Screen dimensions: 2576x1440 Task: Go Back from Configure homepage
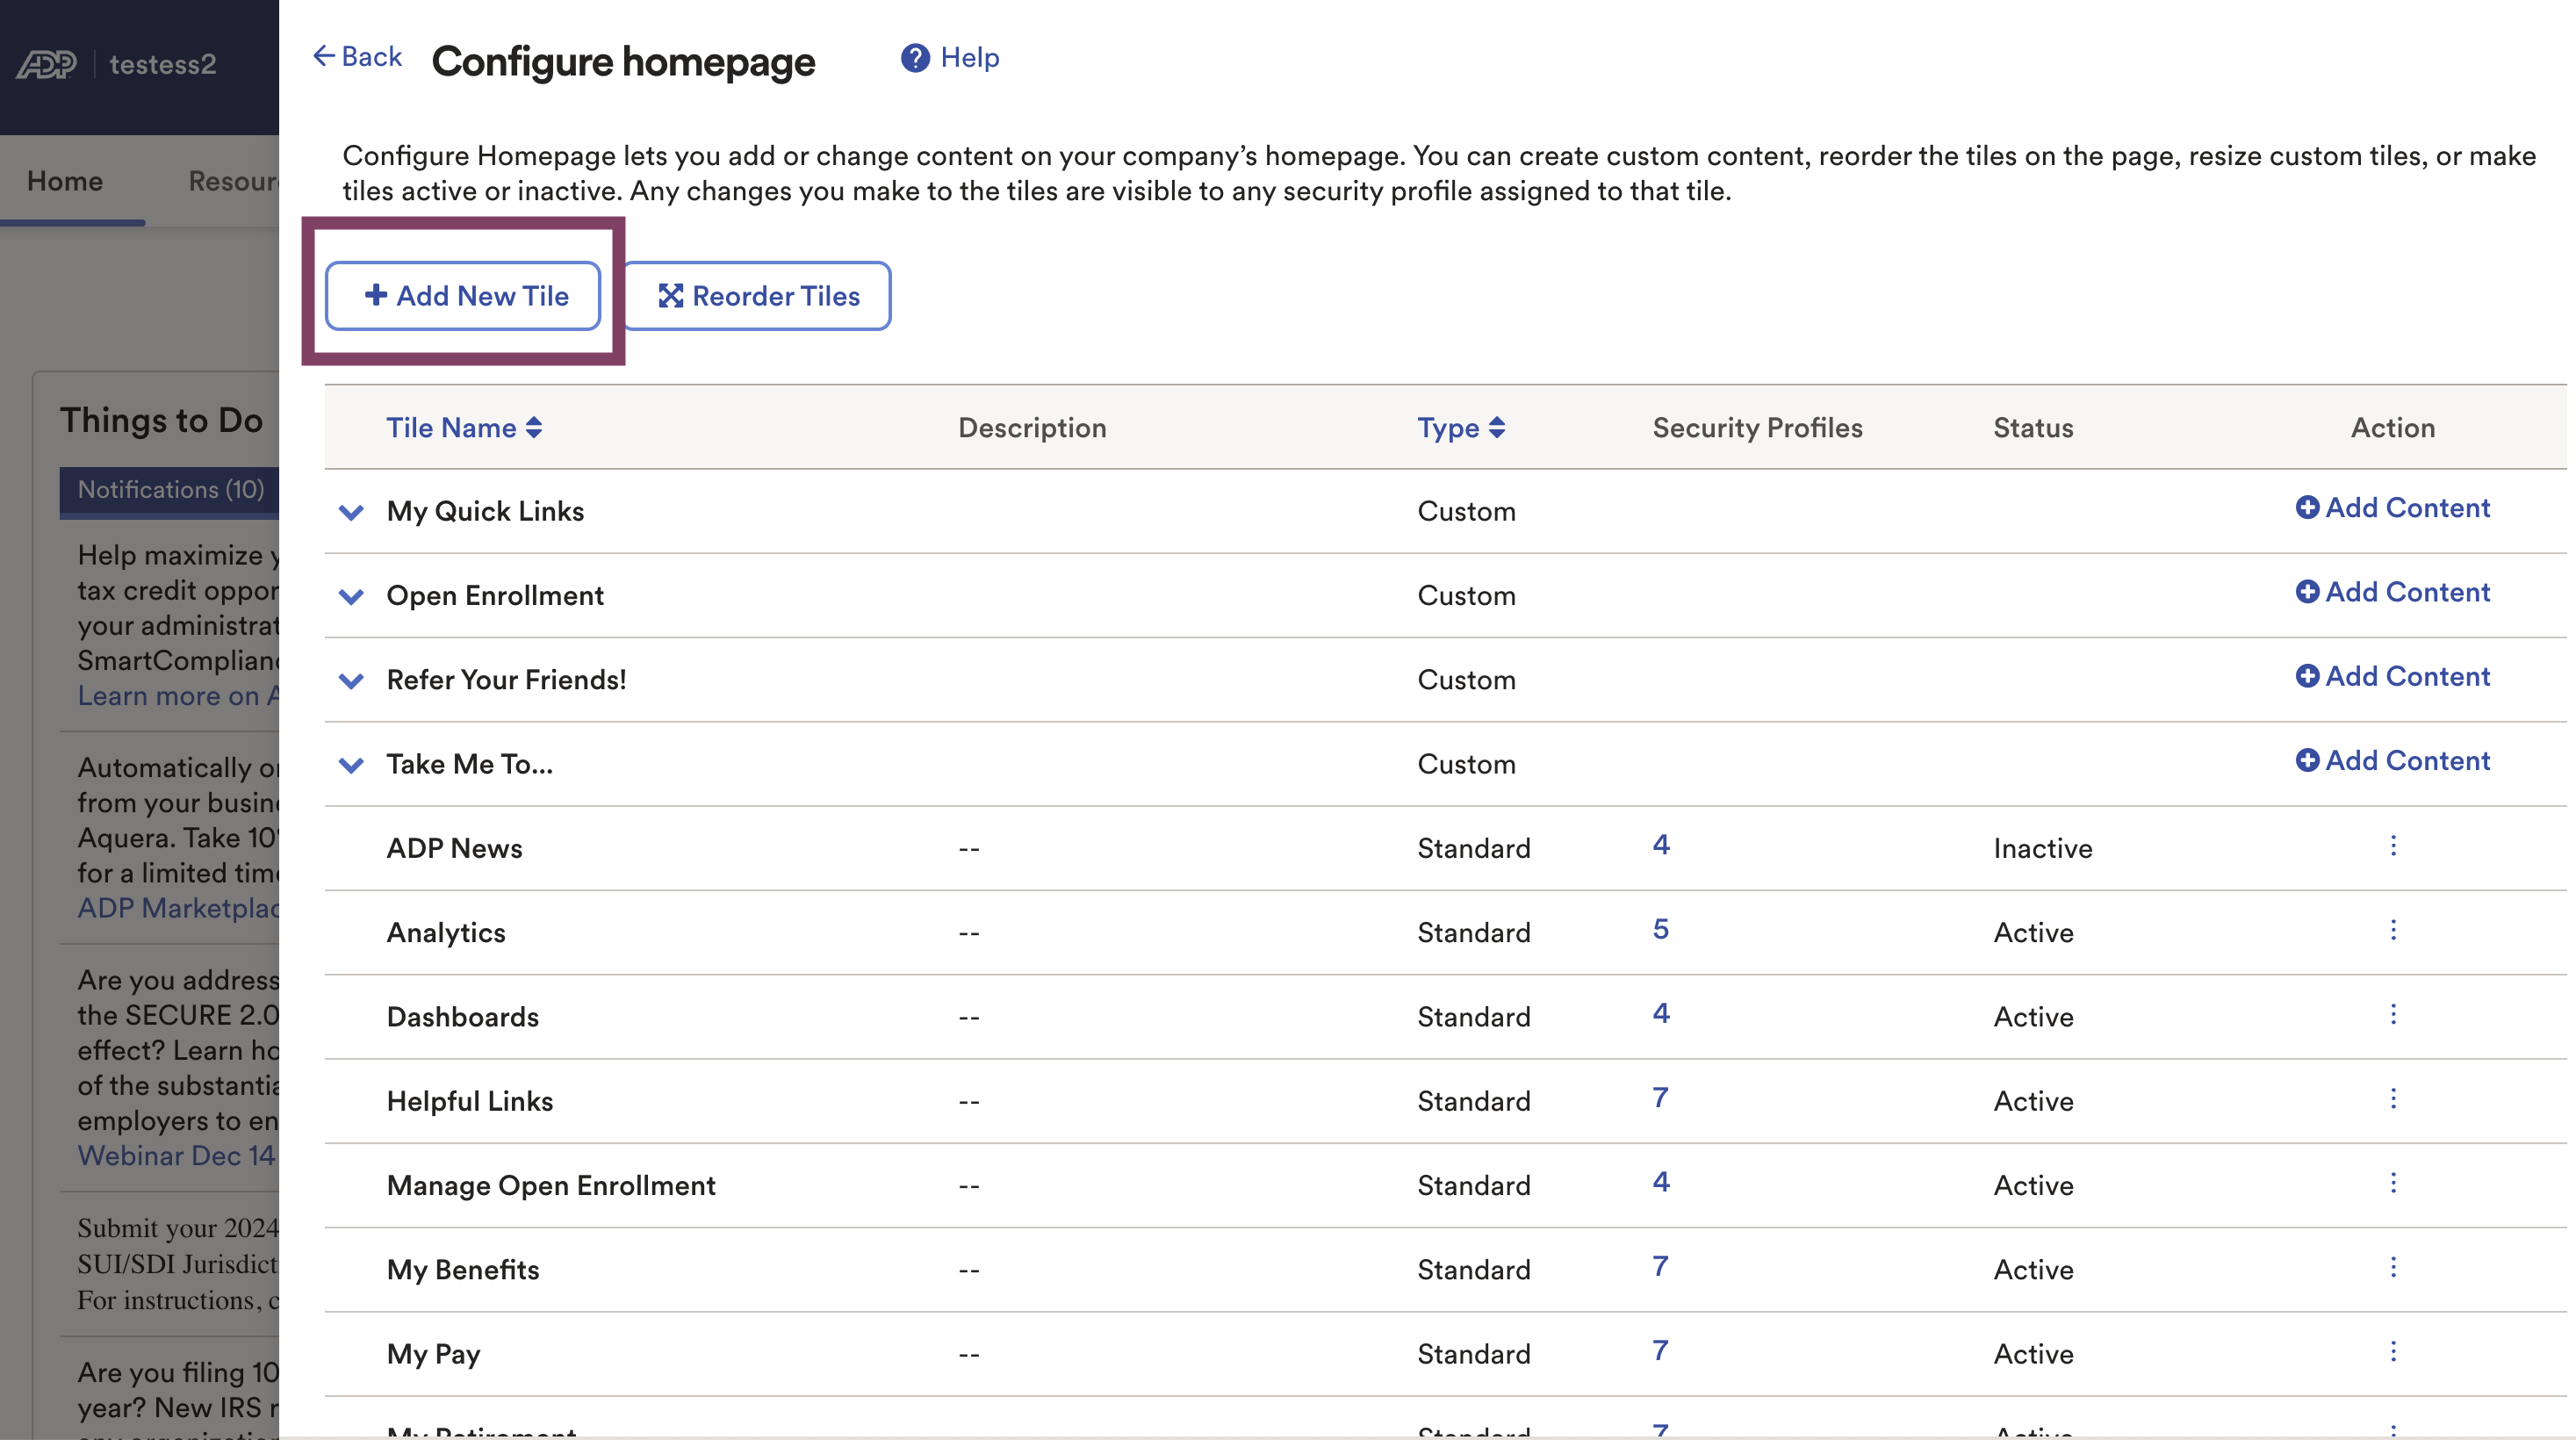(x=357, y=57)
